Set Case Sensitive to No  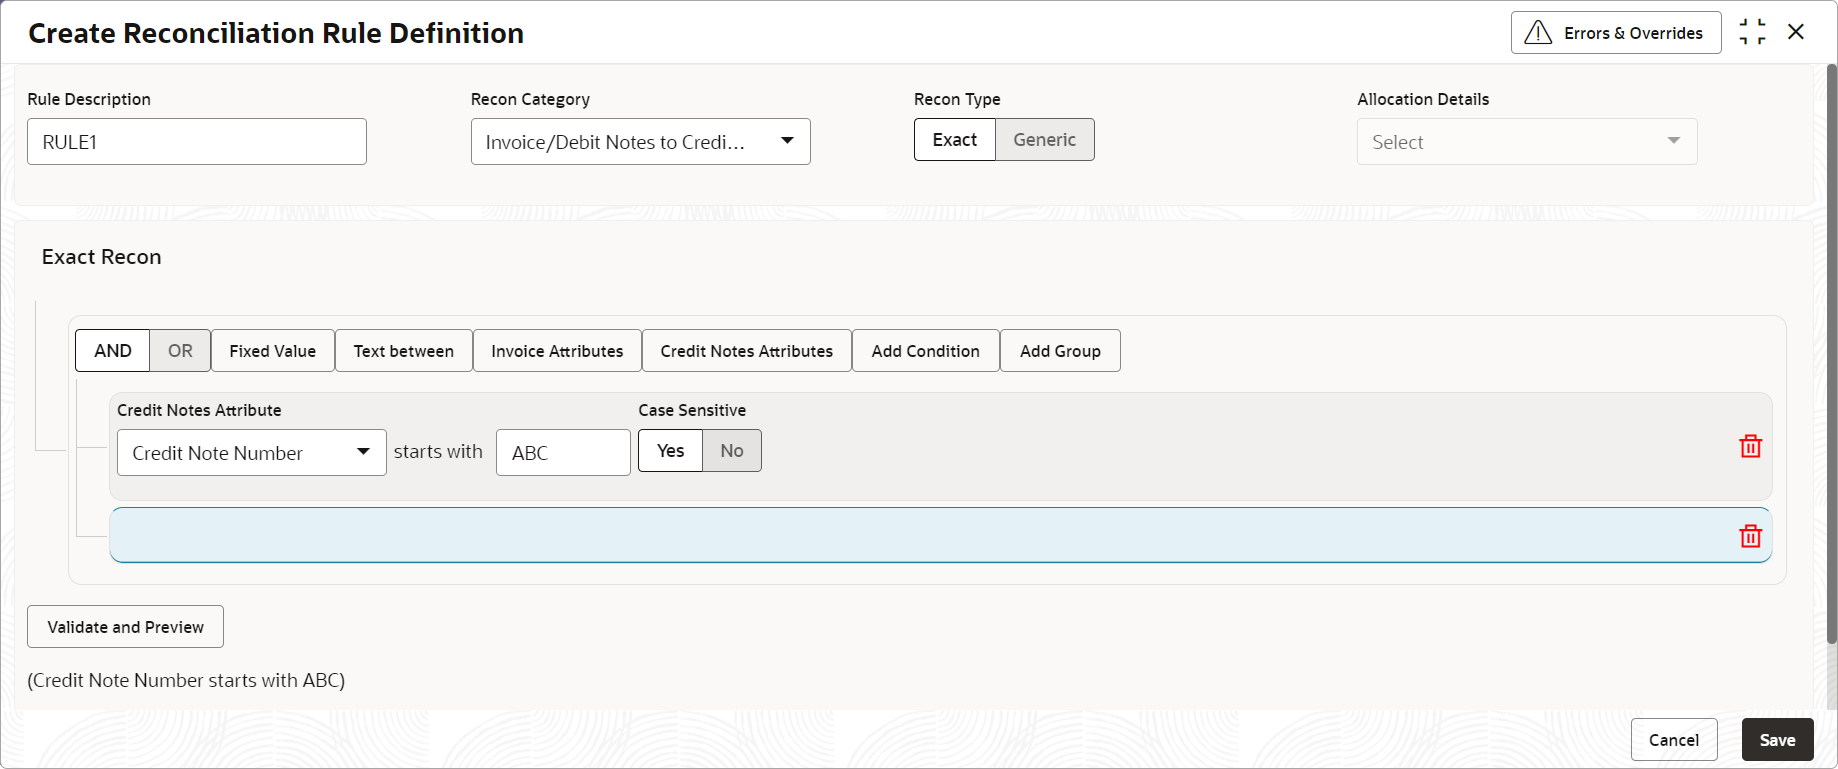pyautogui.click(x=732, y=451)
